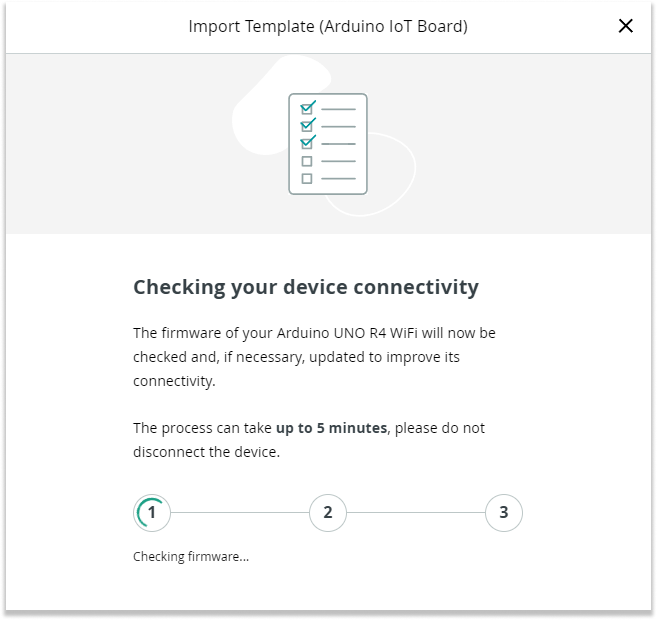Click progress line between steps 2 and 3
657x620 pixels.
click(x=416, y=513)
